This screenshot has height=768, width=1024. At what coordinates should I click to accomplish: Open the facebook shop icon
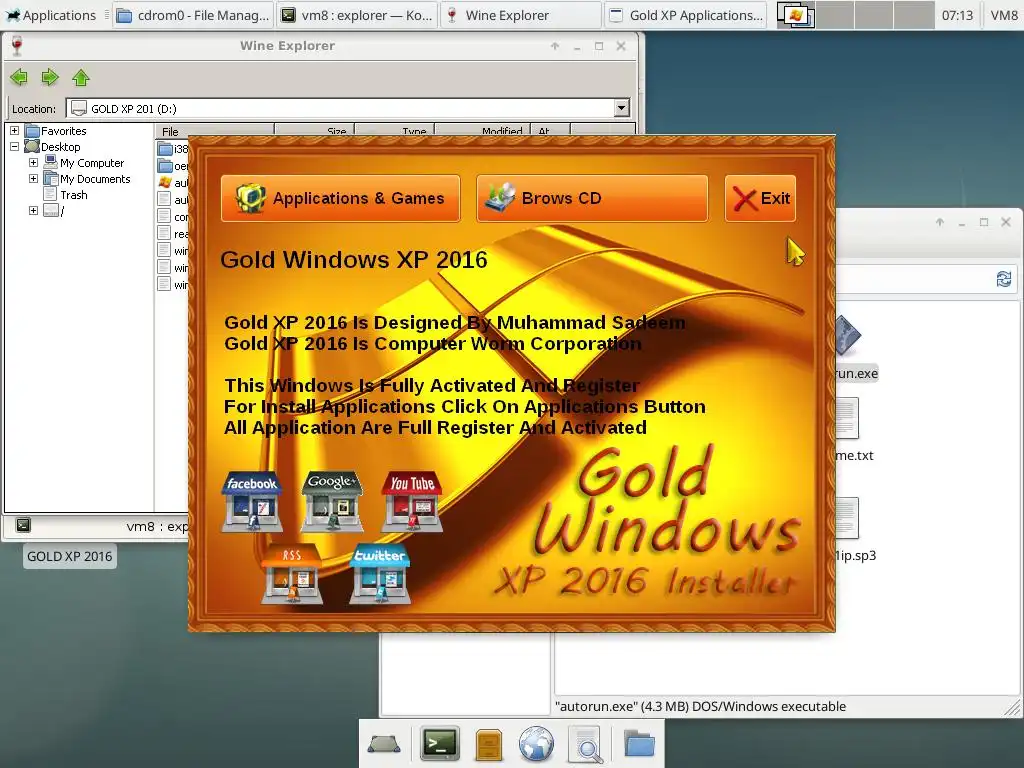[252, 501]
